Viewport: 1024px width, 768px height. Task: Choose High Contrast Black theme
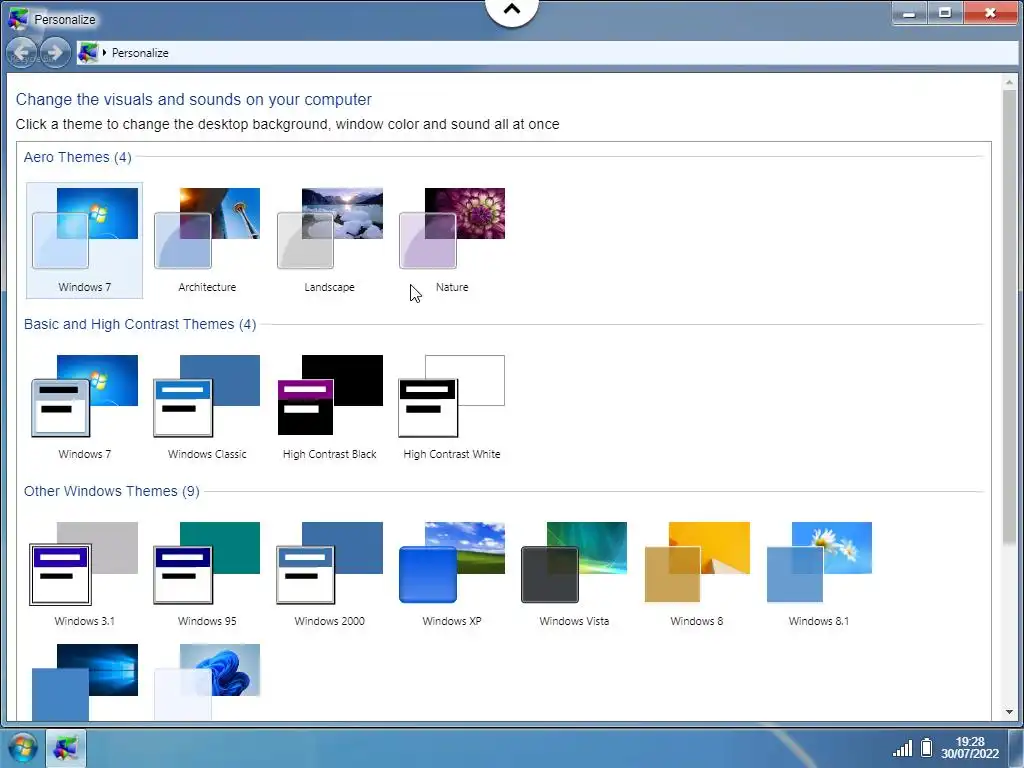329,408
